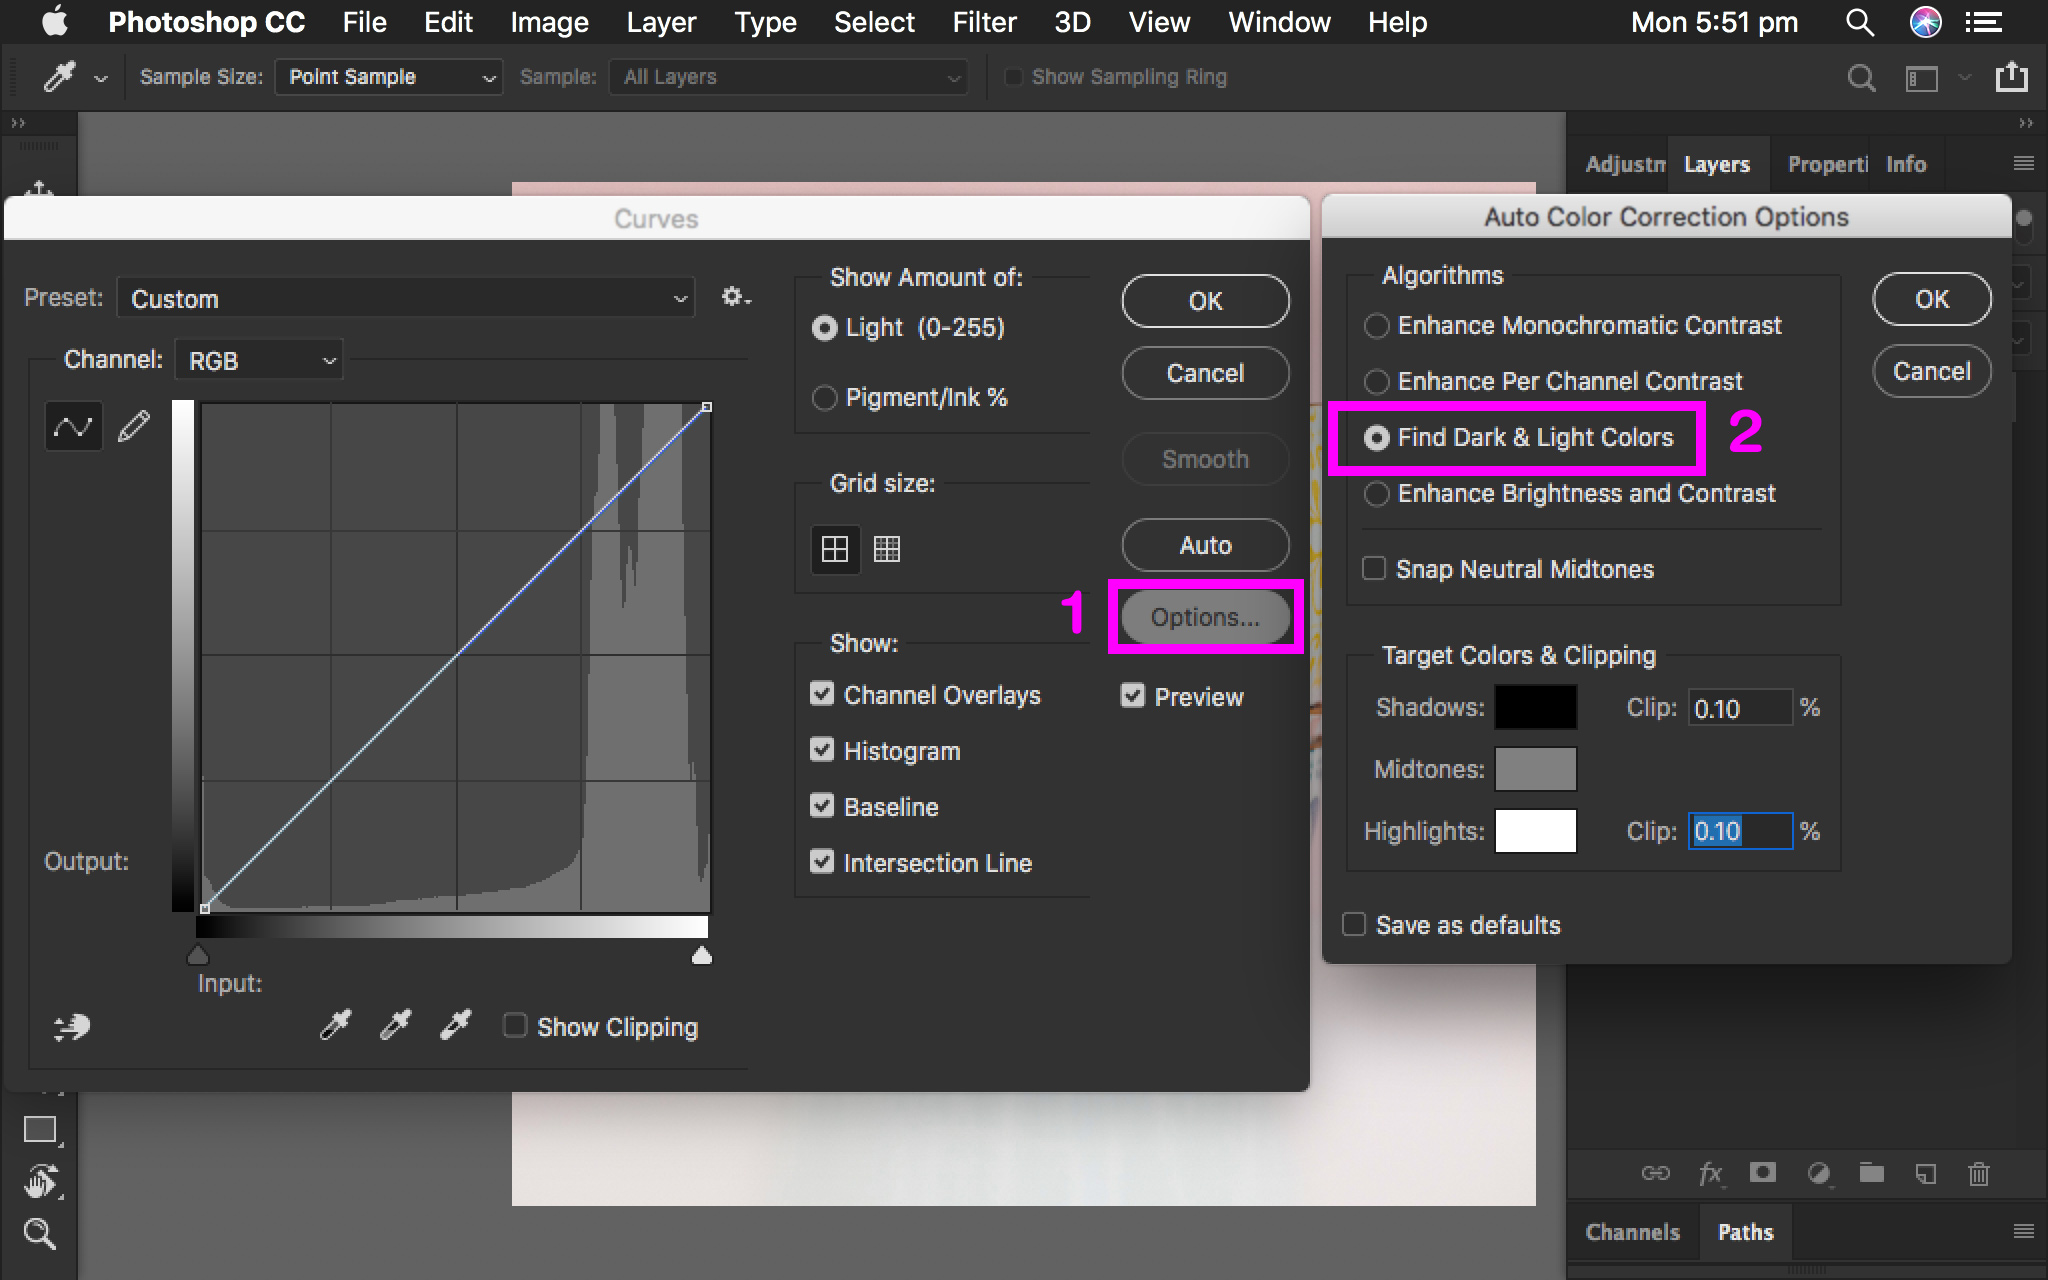
Task: Select the white point eyedropper in Curves
Action: pos(456,1026)
